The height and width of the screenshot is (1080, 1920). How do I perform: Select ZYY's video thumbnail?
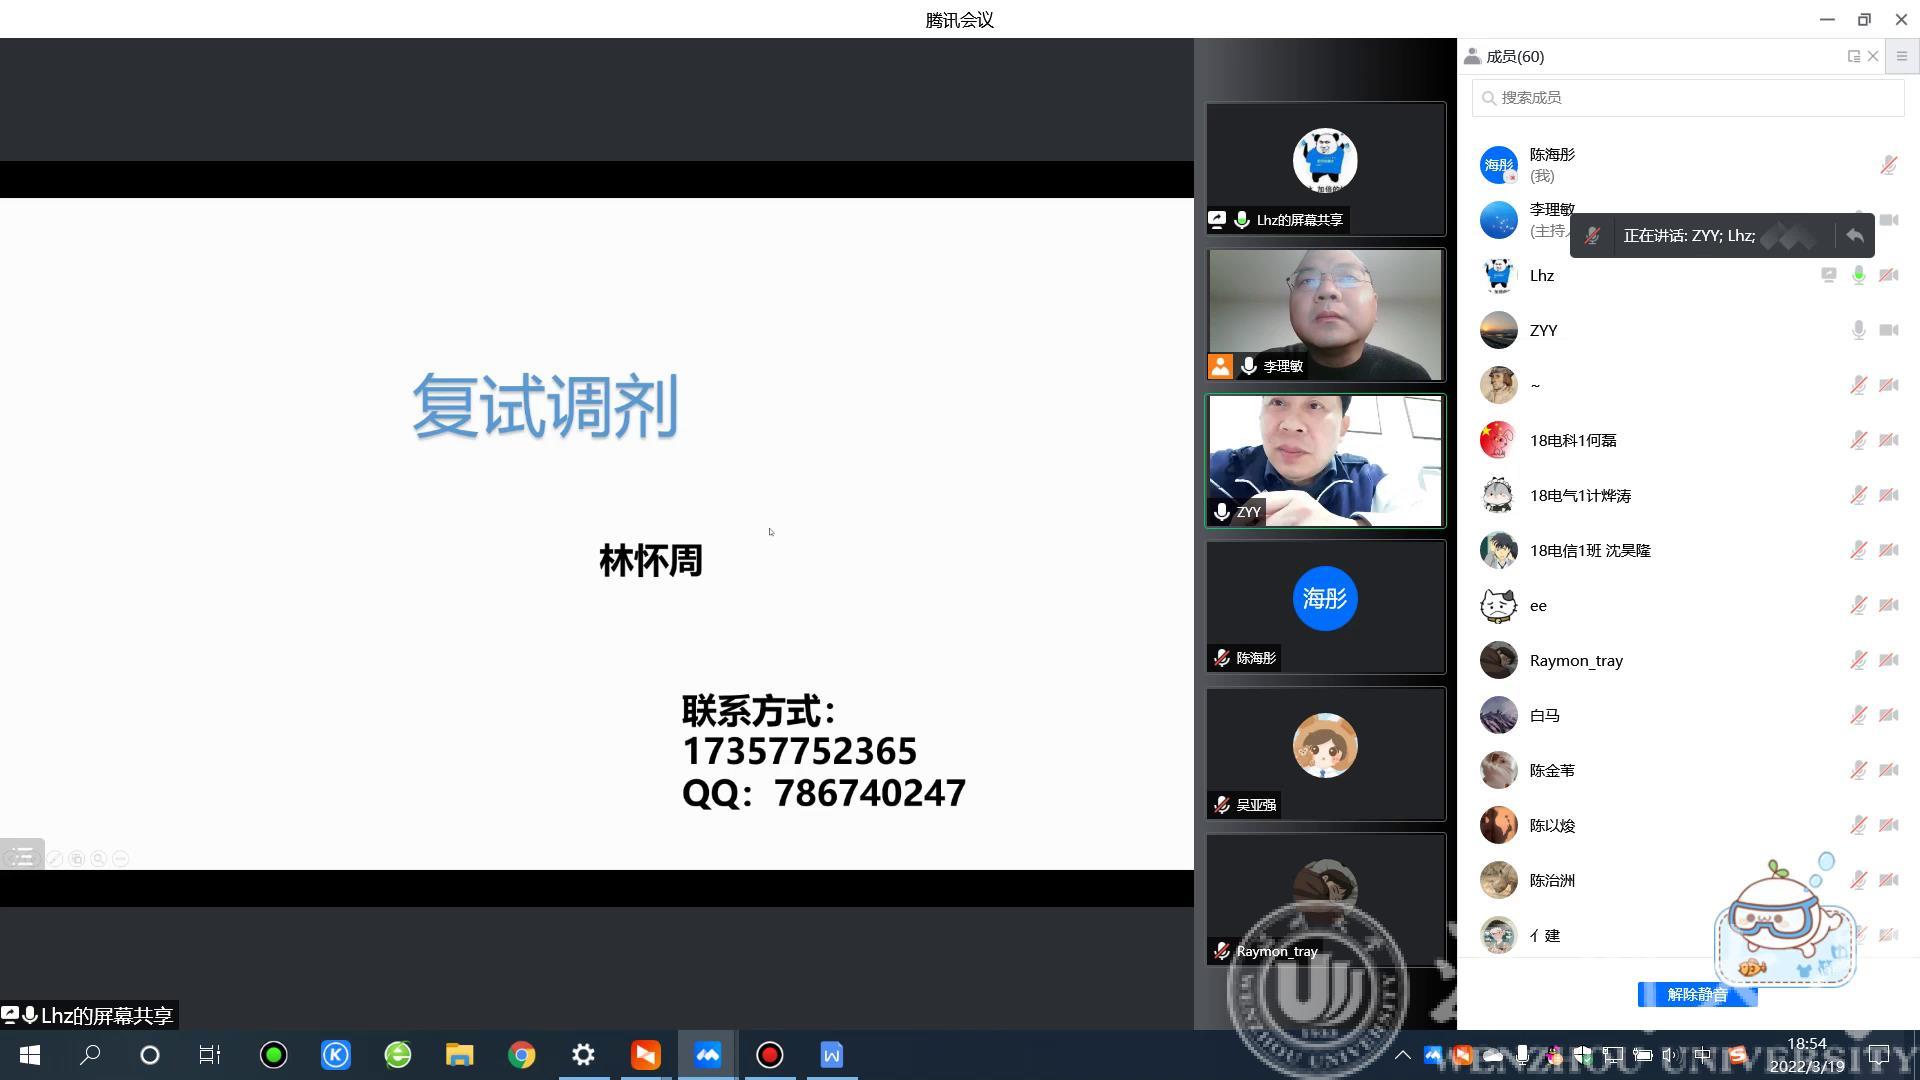(1325, 460)
